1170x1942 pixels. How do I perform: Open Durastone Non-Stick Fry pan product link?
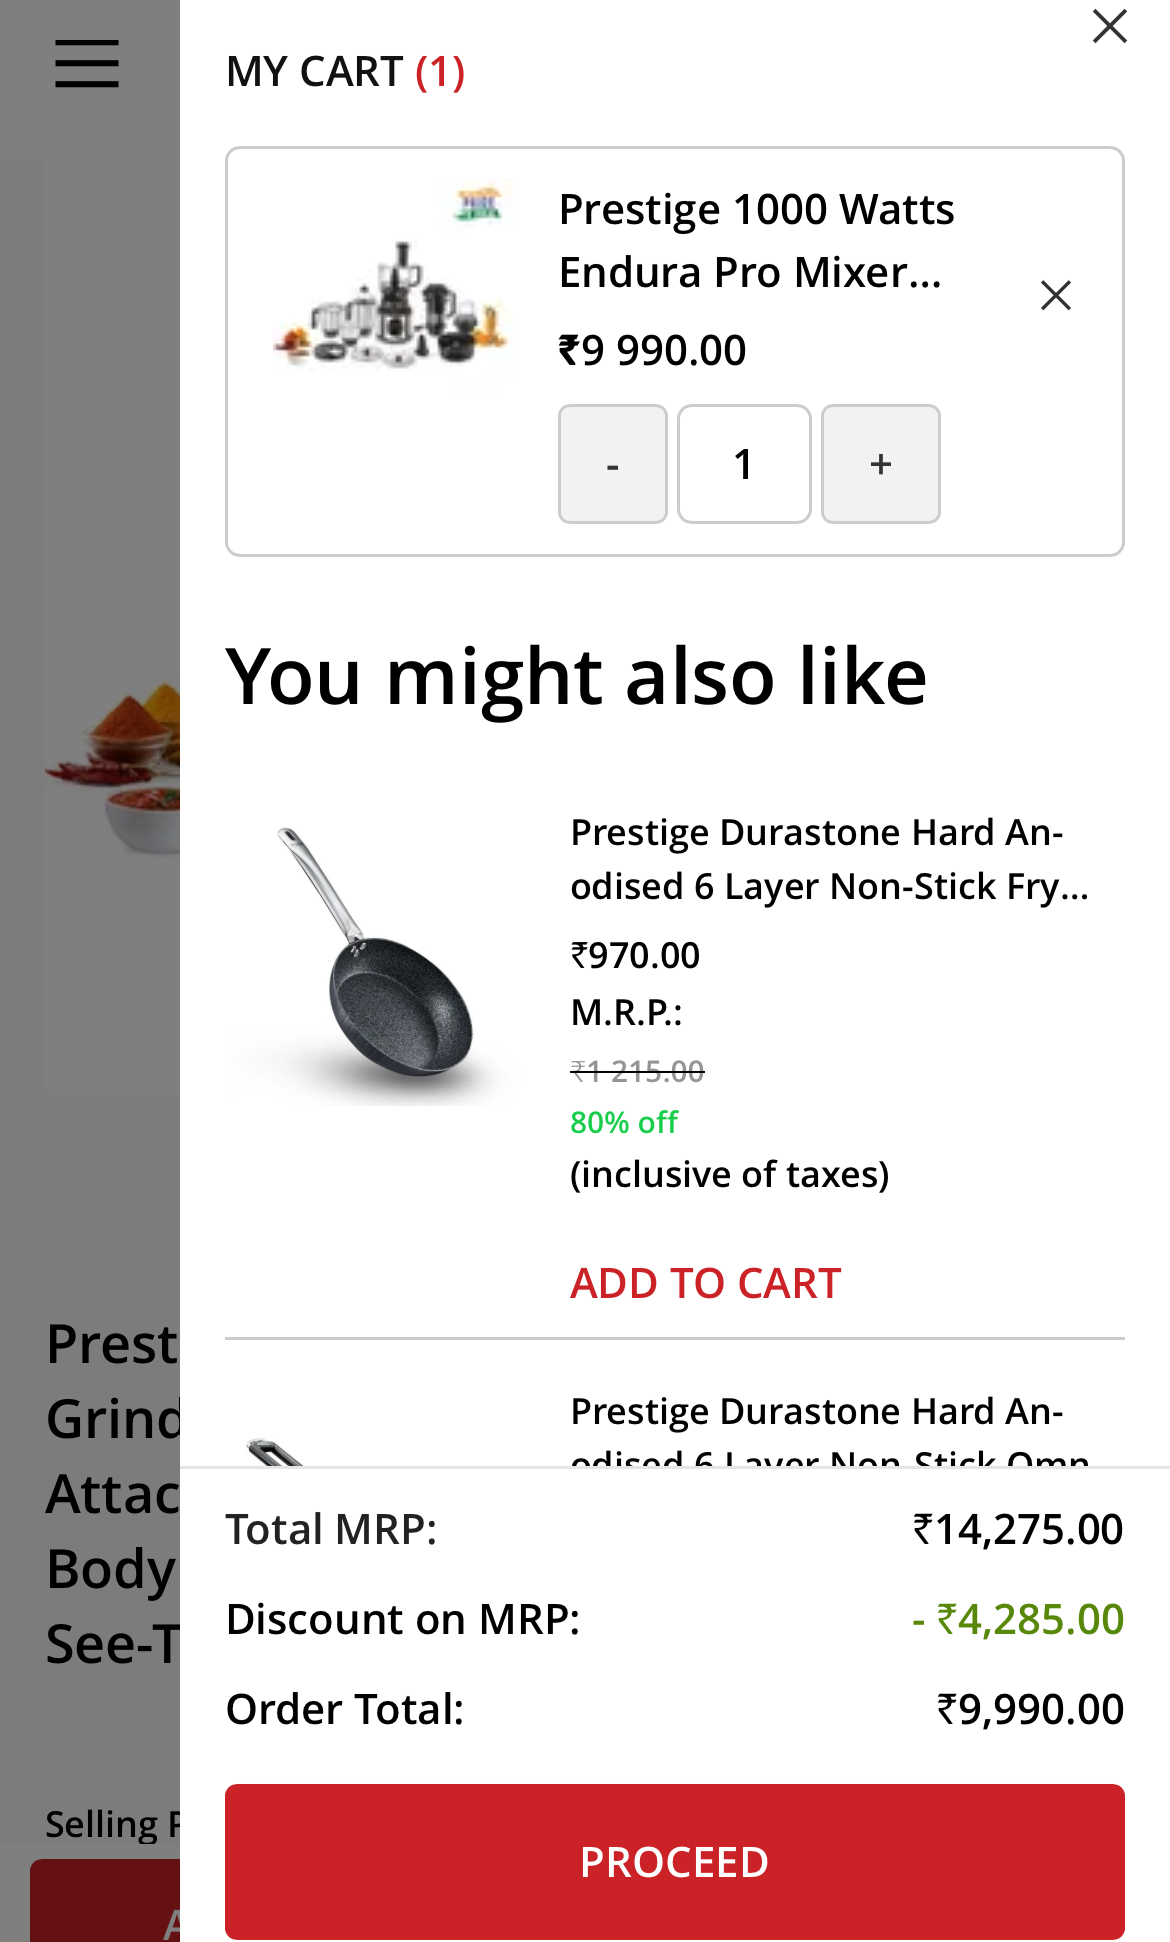(829, 859)
